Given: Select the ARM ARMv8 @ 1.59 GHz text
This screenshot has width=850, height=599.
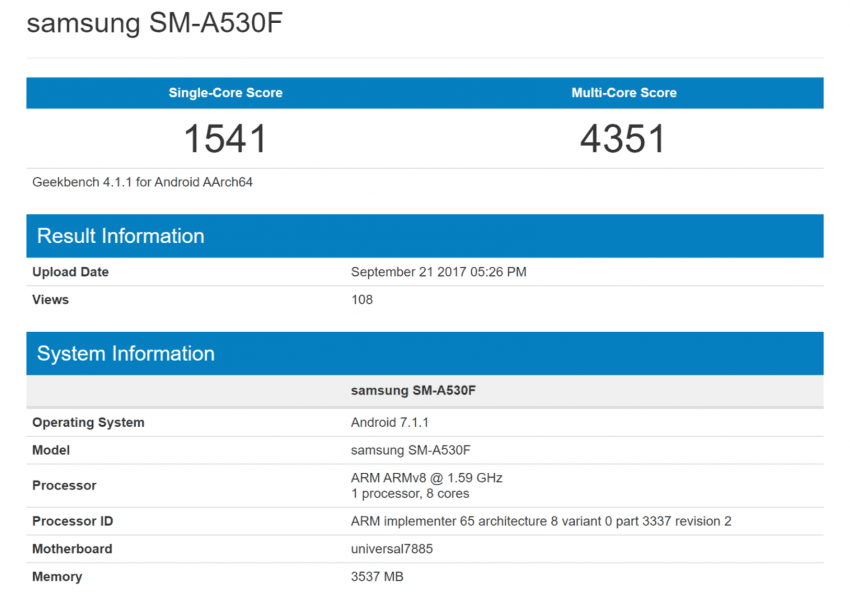Looking at the screenshot, I should coord(427,478).
